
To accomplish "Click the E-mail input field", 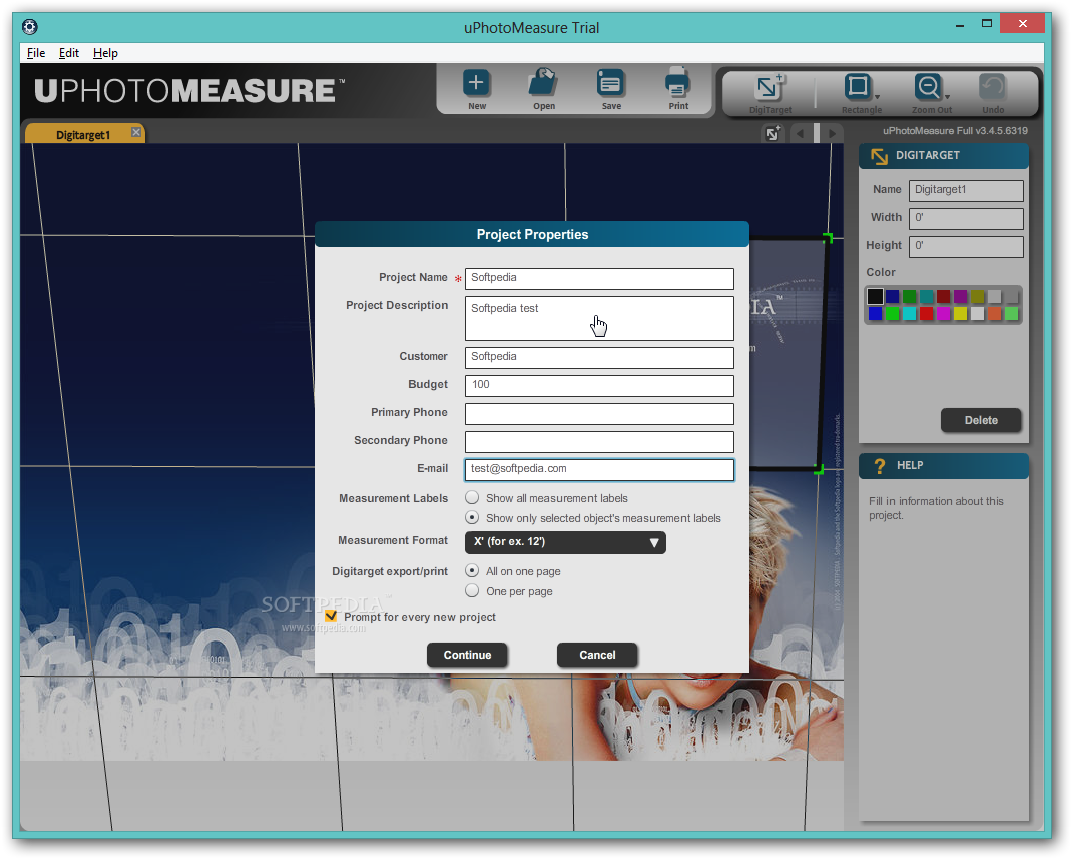I will (x=599, y=469).
